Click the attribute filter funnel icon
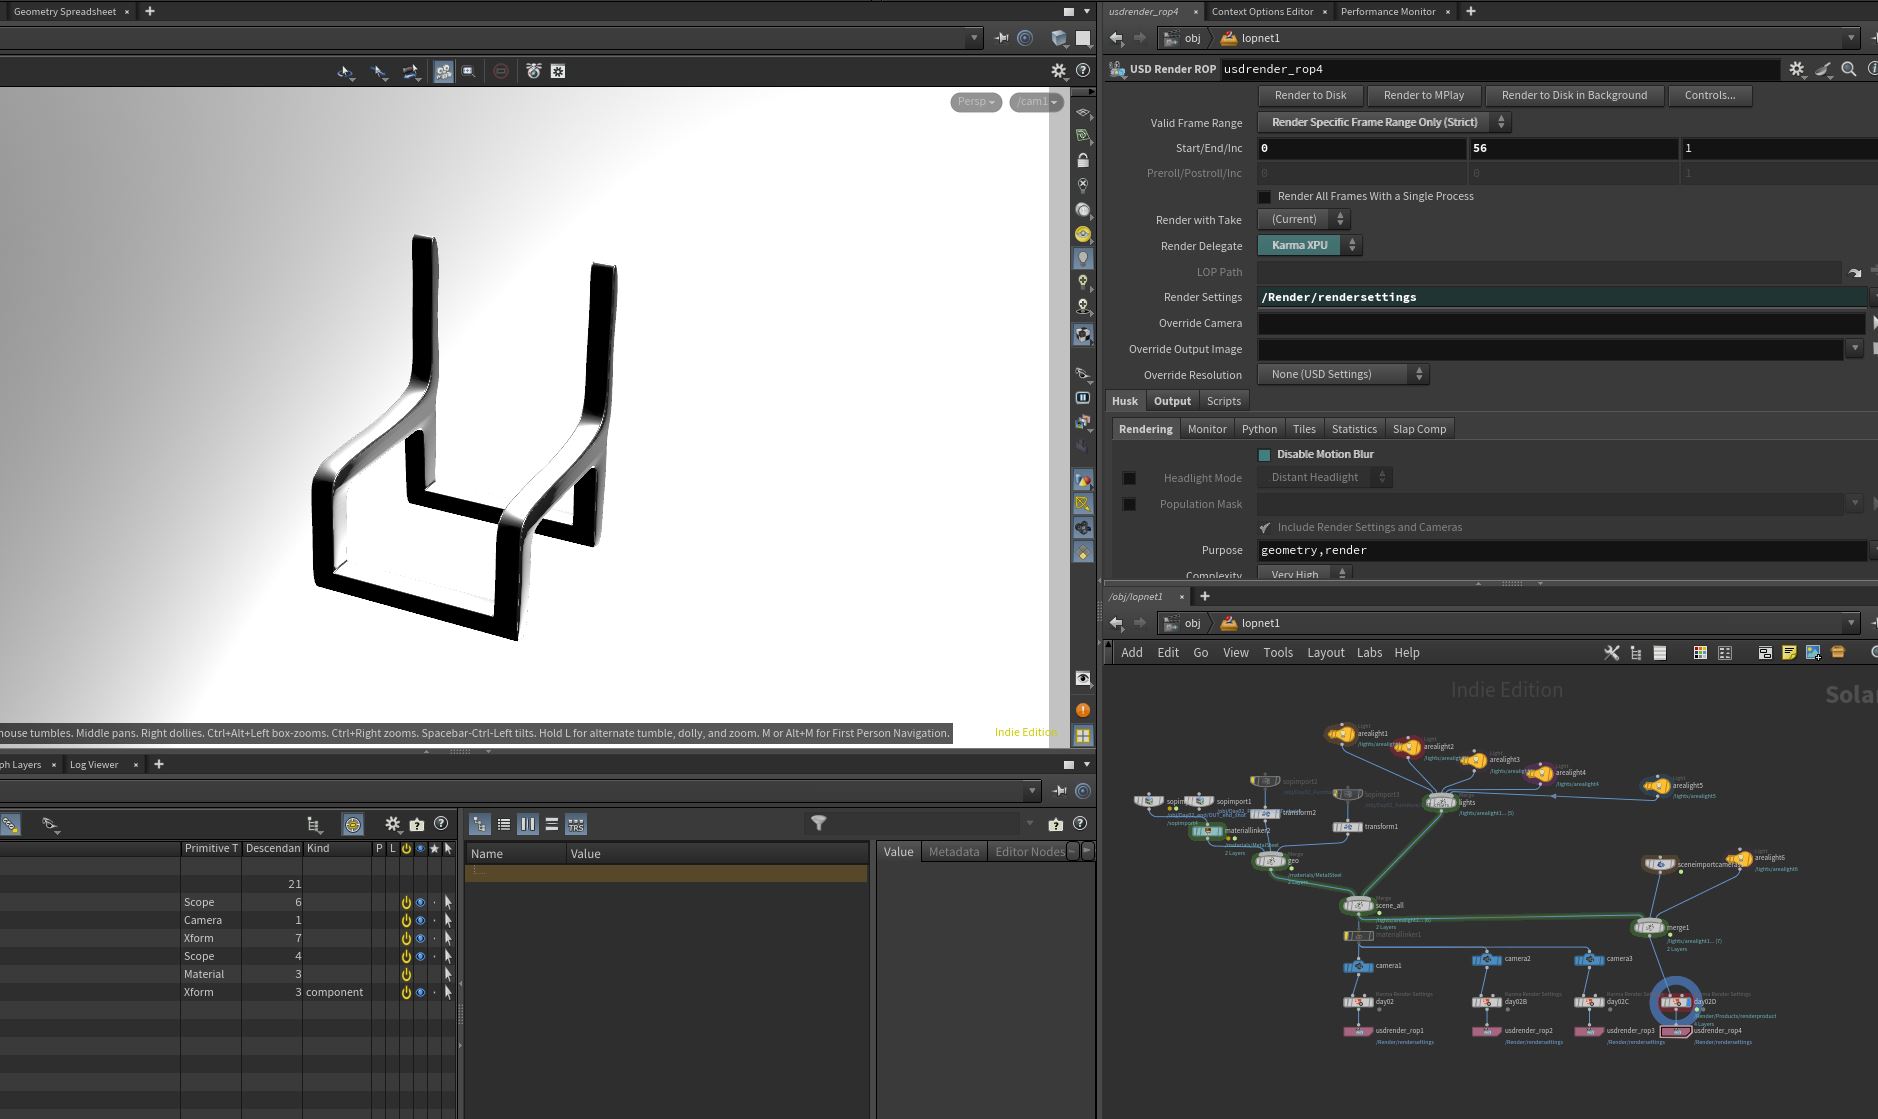1878x1119 pixels. (819, 824)
